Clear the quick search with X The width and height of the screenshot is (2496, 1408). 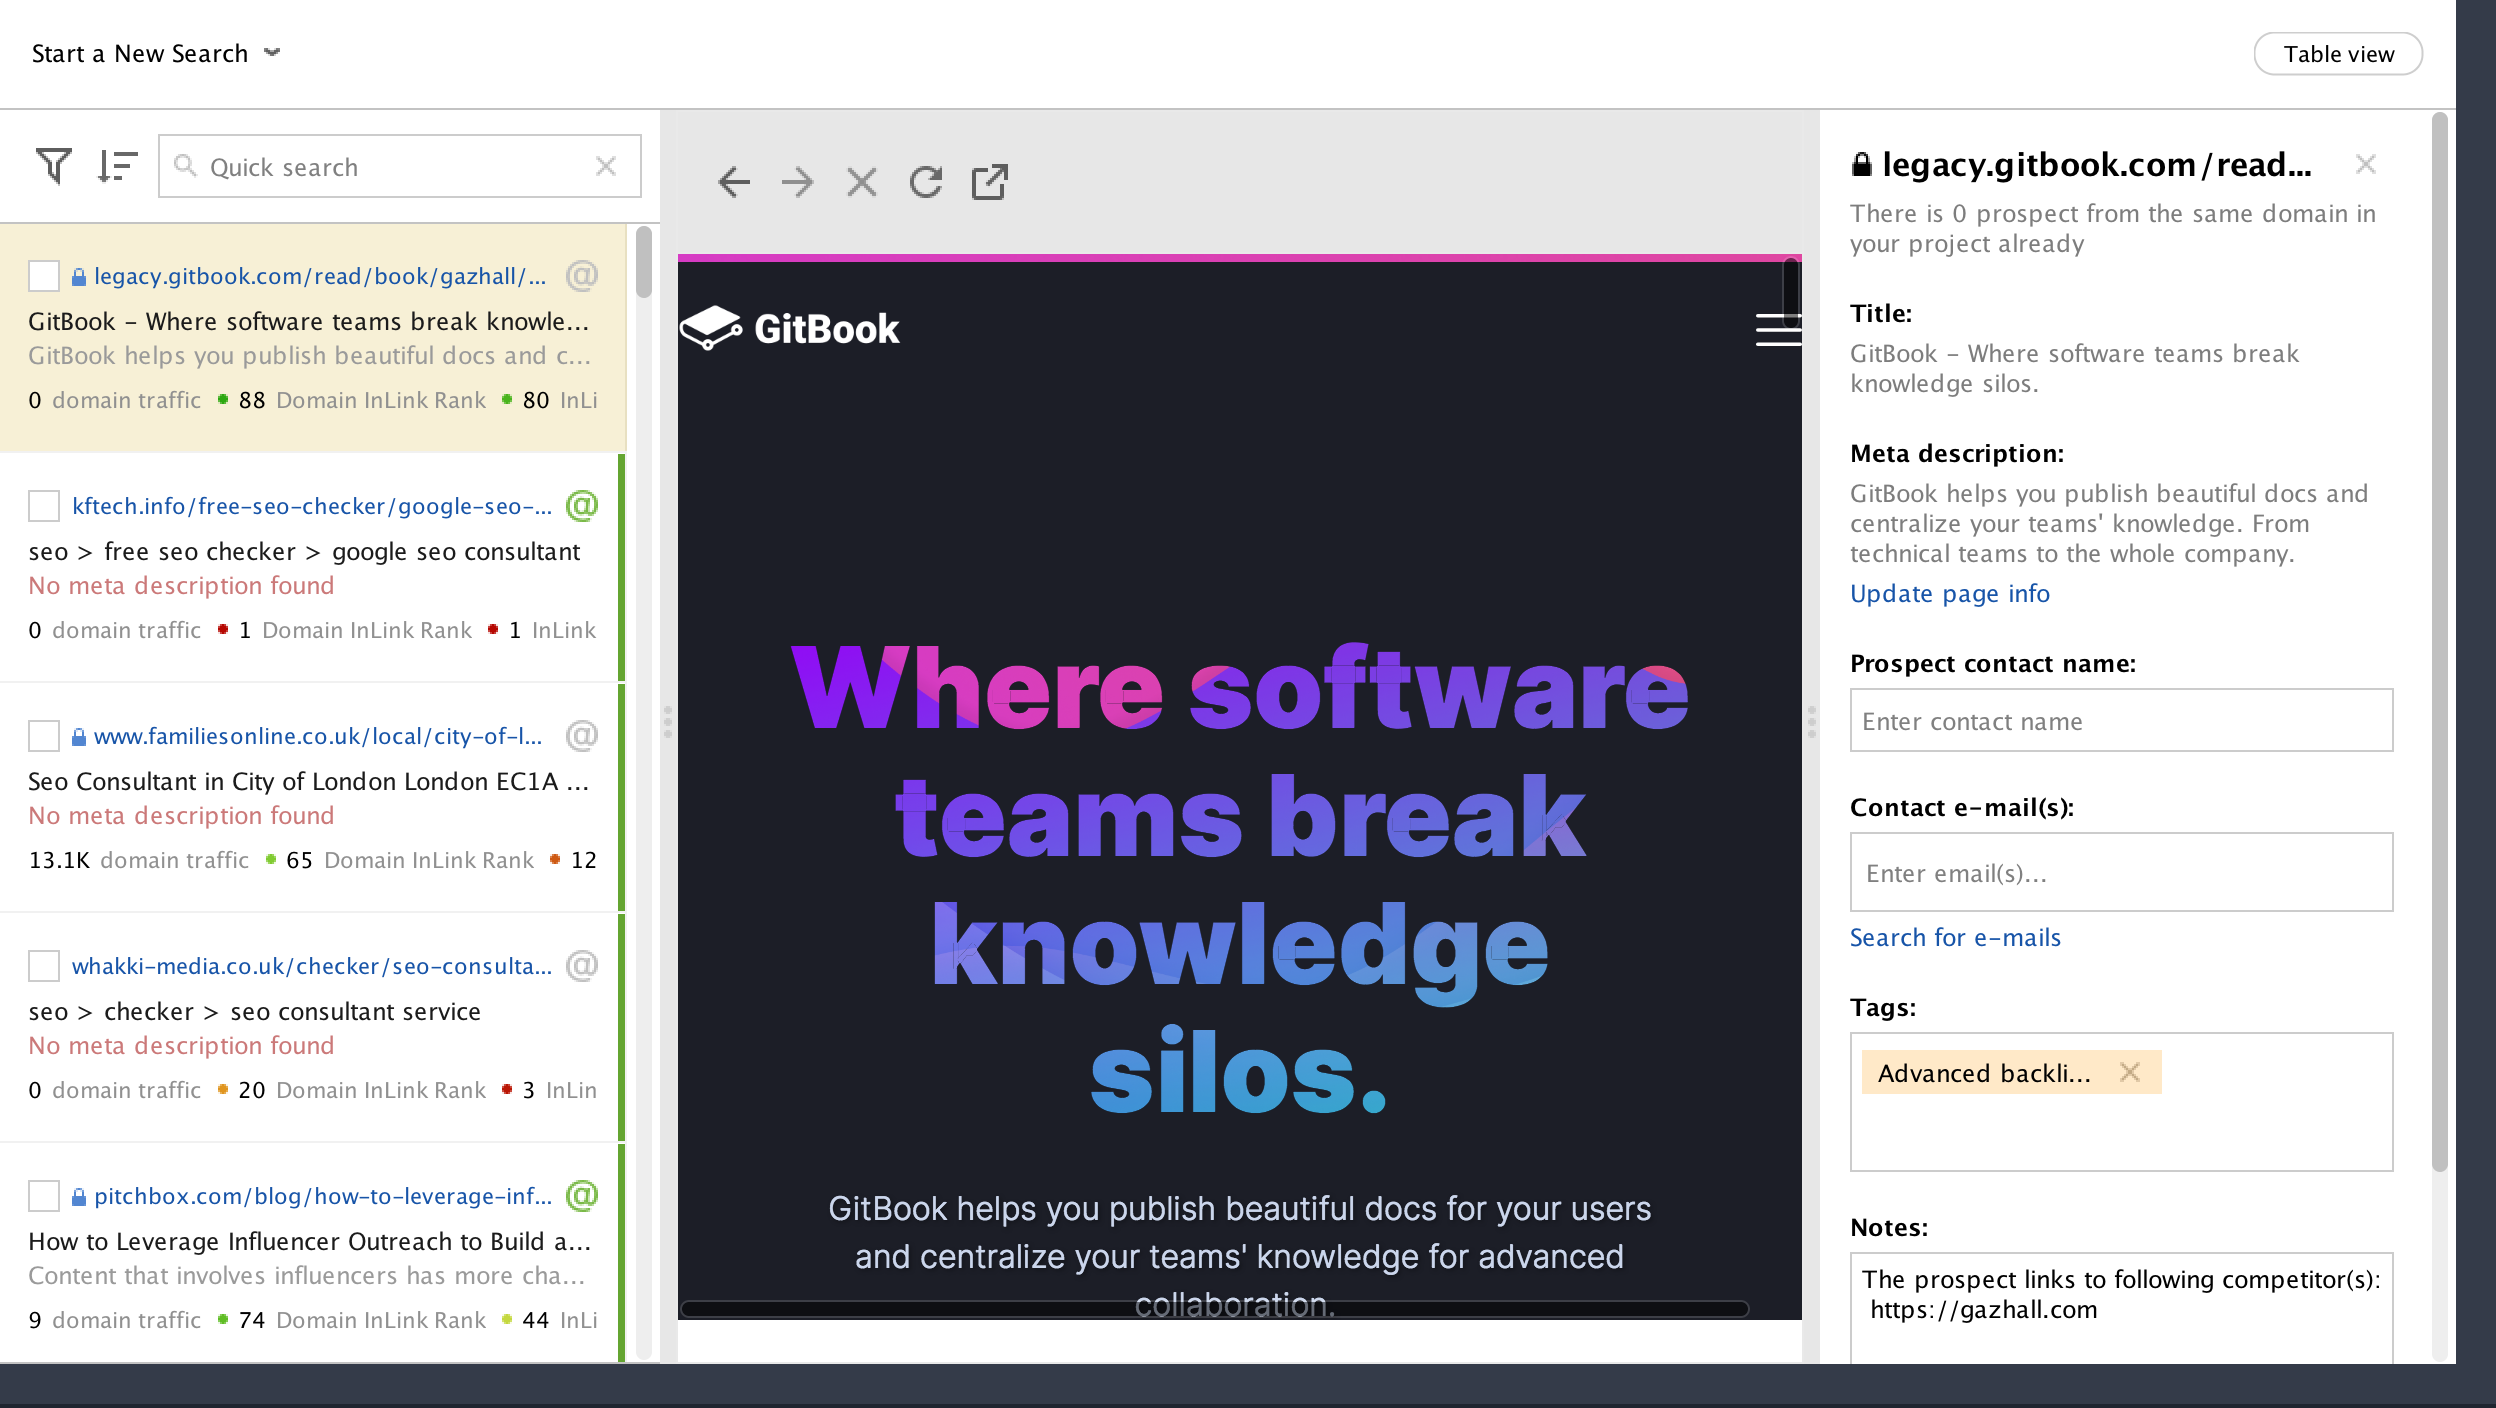tap(606, 166)
